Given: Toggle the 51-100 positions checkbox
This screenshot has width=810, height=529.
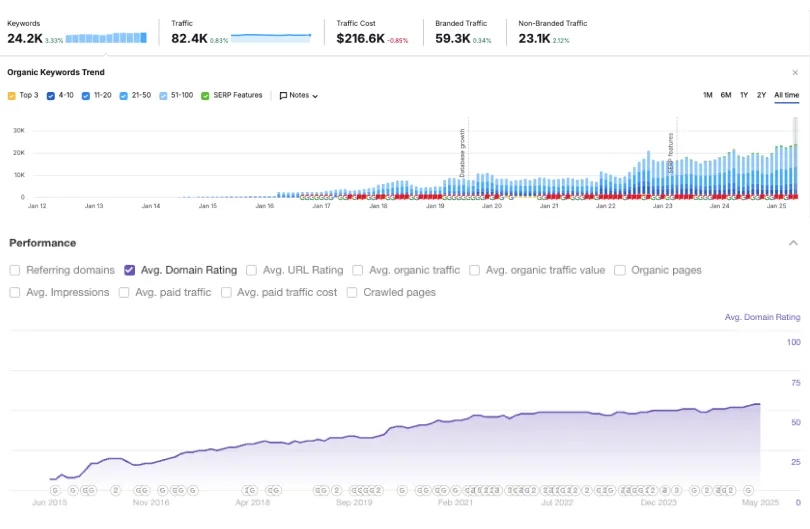Looking at the screenshot, I should click(x=163, y=96).
